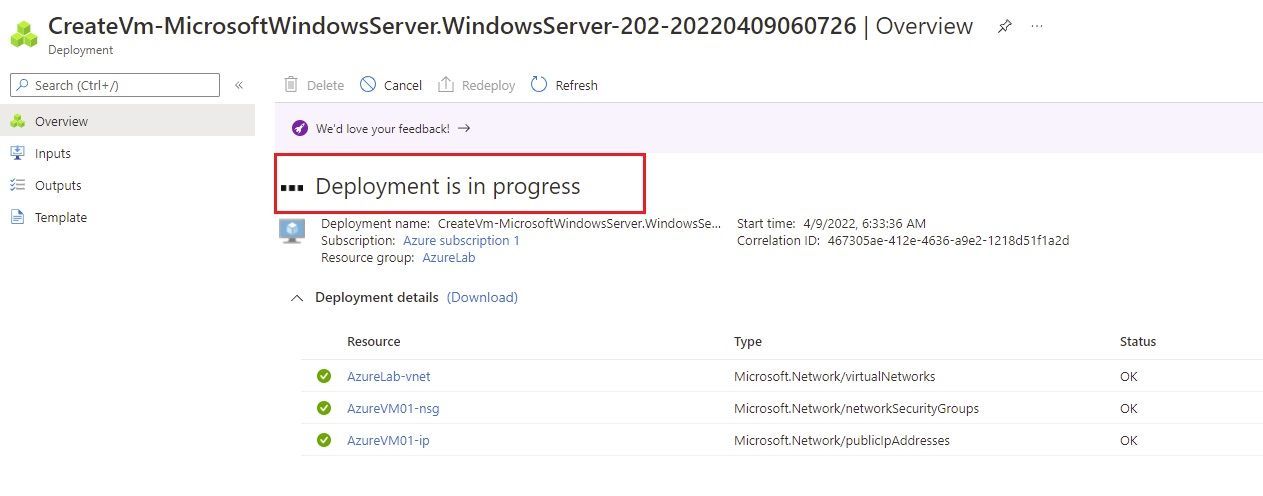Click the deployment cubes icon in header
The width and height of the screenshot is (1263, 496).
[24, 35]
